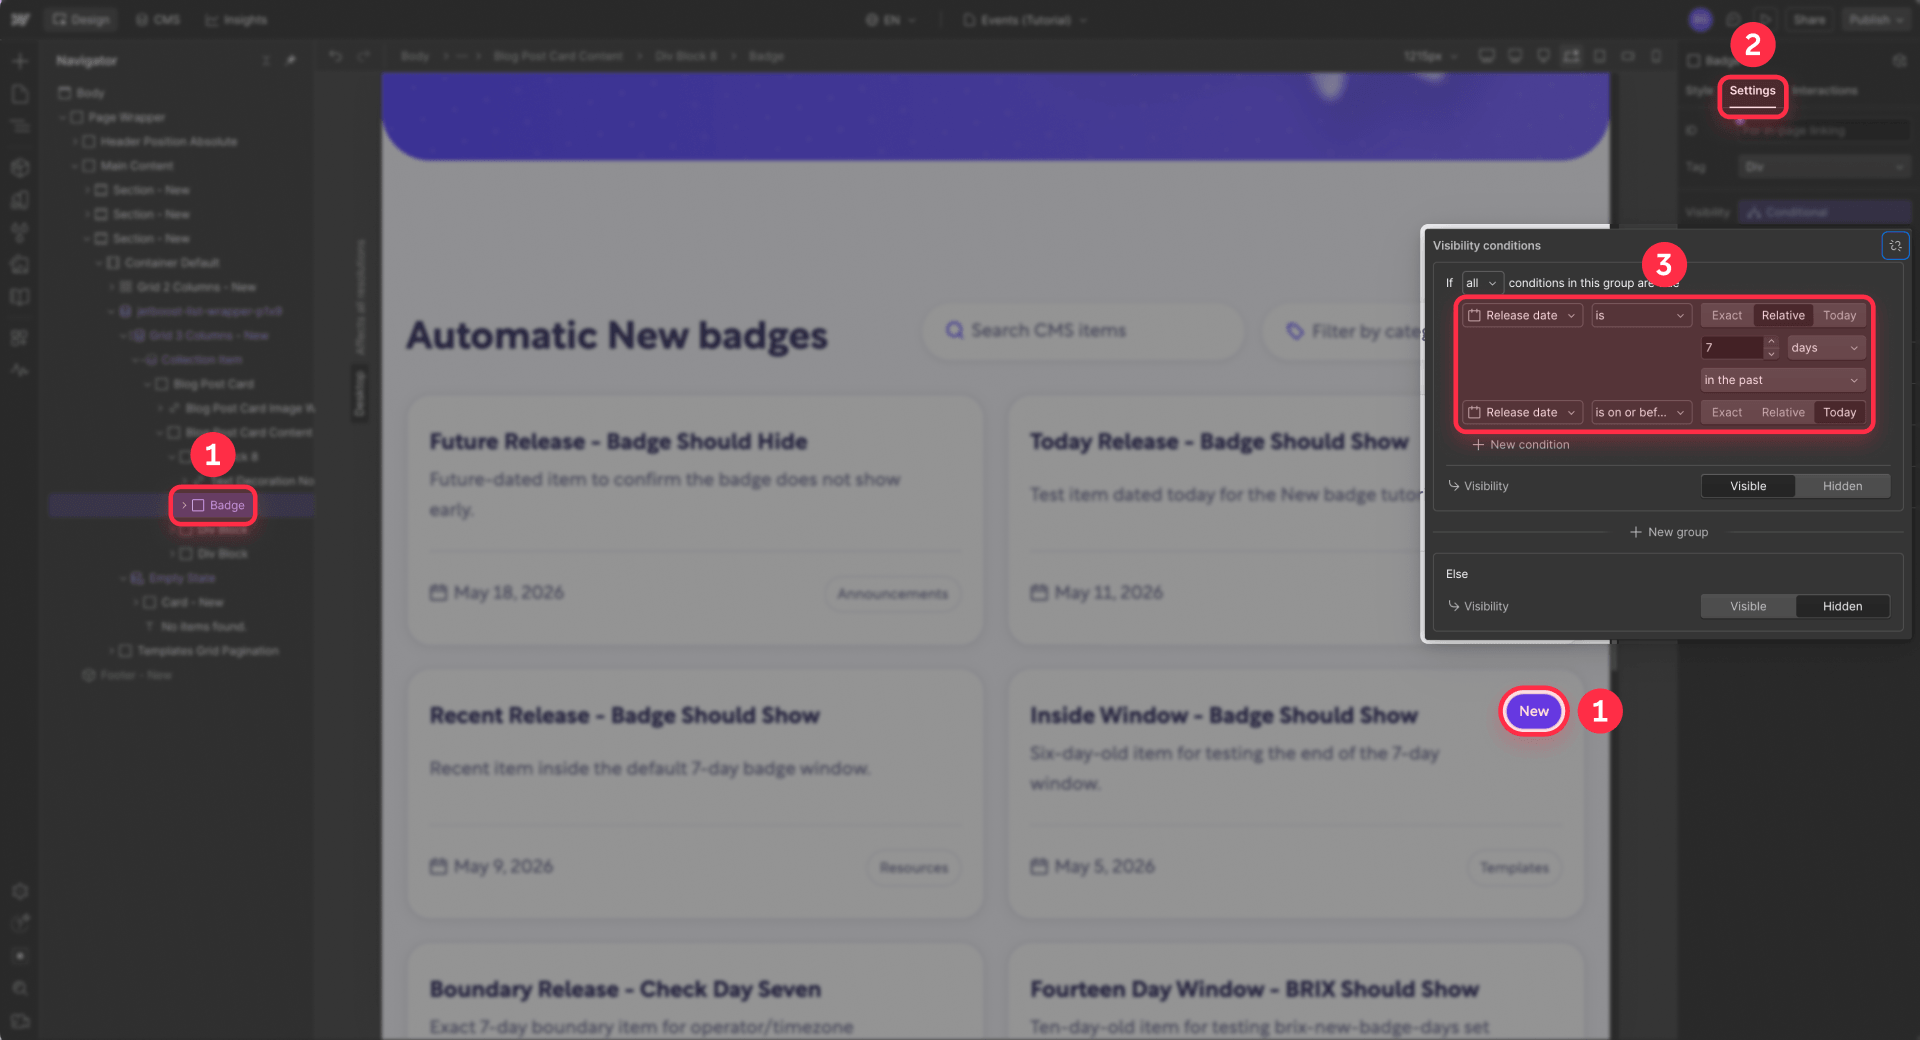This screenshot has height=1040, width=1920.
Task: Open the Pages panel icon
Action: [19, 94]
